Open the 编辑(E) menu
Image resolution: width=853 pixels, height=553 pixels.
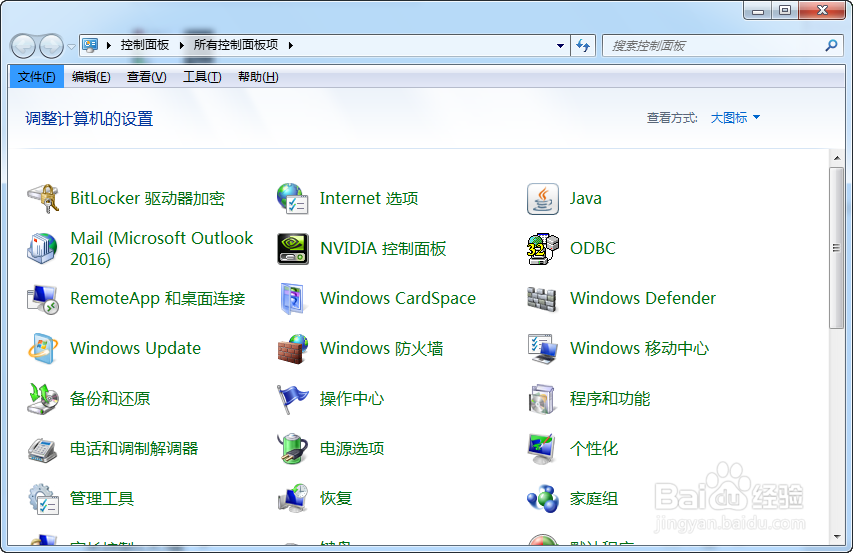pyautogui.click(x=91, y=77)
